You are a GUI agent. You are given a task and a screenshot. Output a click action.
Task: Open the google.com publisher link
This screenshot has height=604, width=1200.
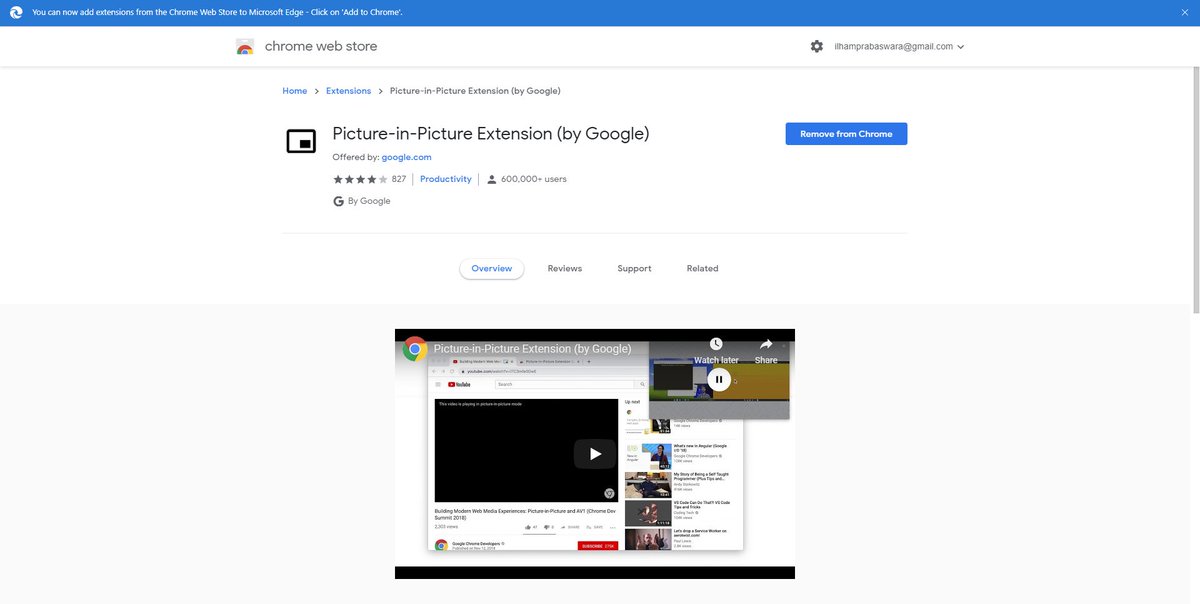point(406,157)
